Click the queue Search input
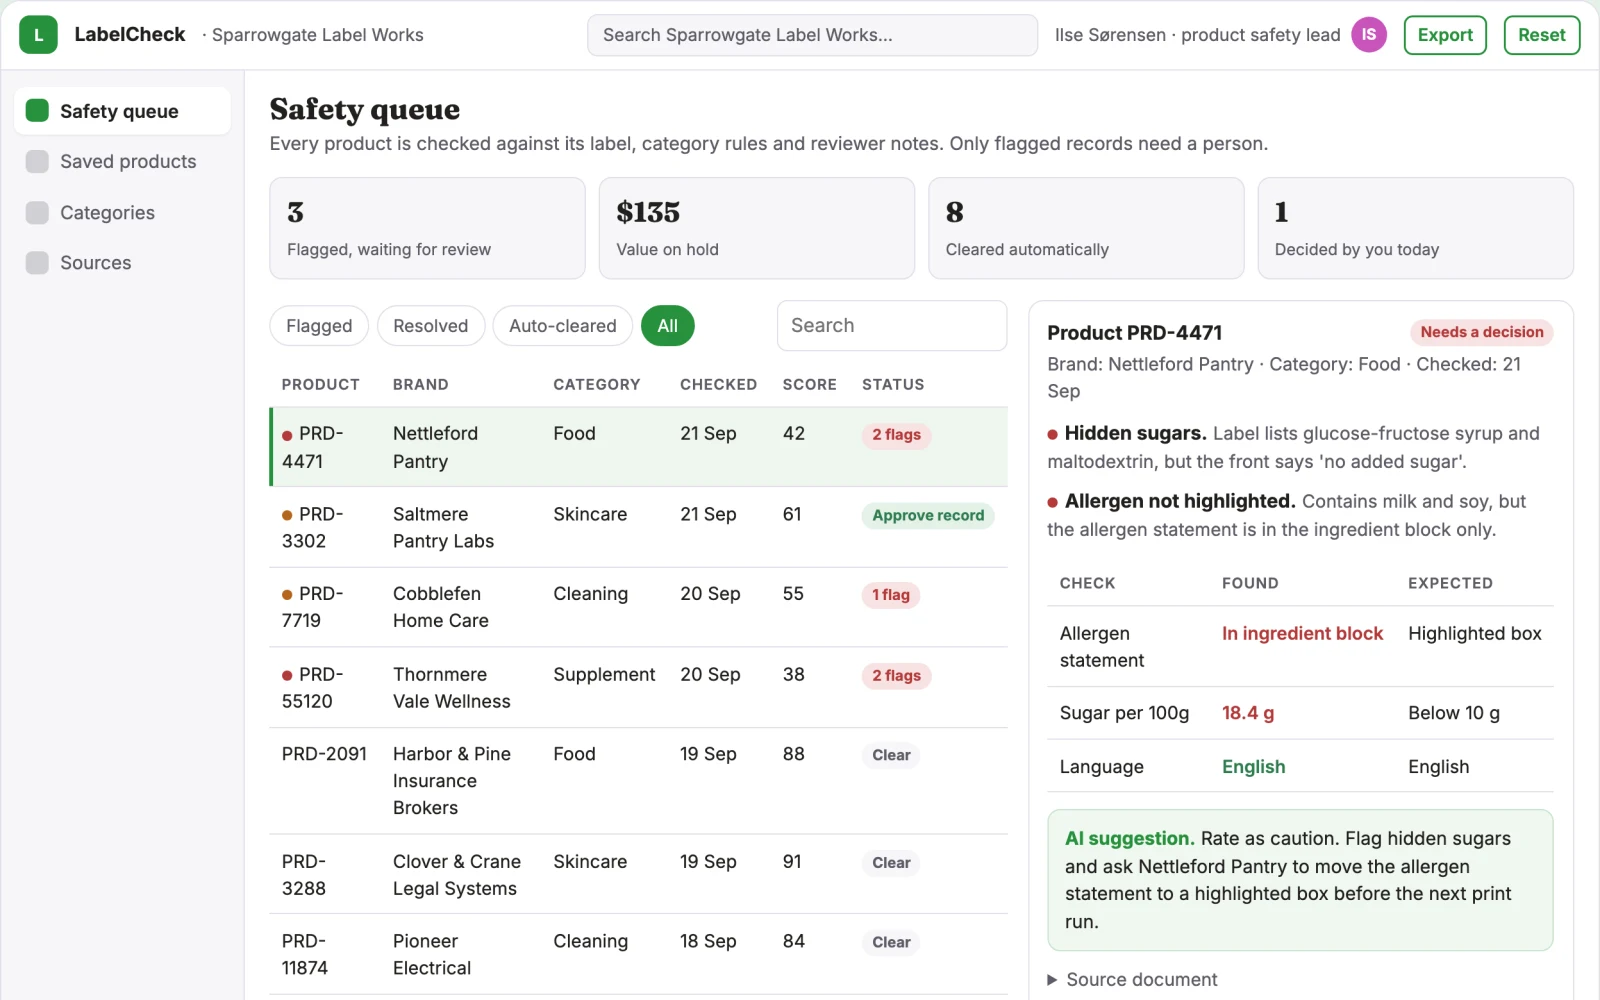The image size is (1600, 1000). click(x=892, y=326)
